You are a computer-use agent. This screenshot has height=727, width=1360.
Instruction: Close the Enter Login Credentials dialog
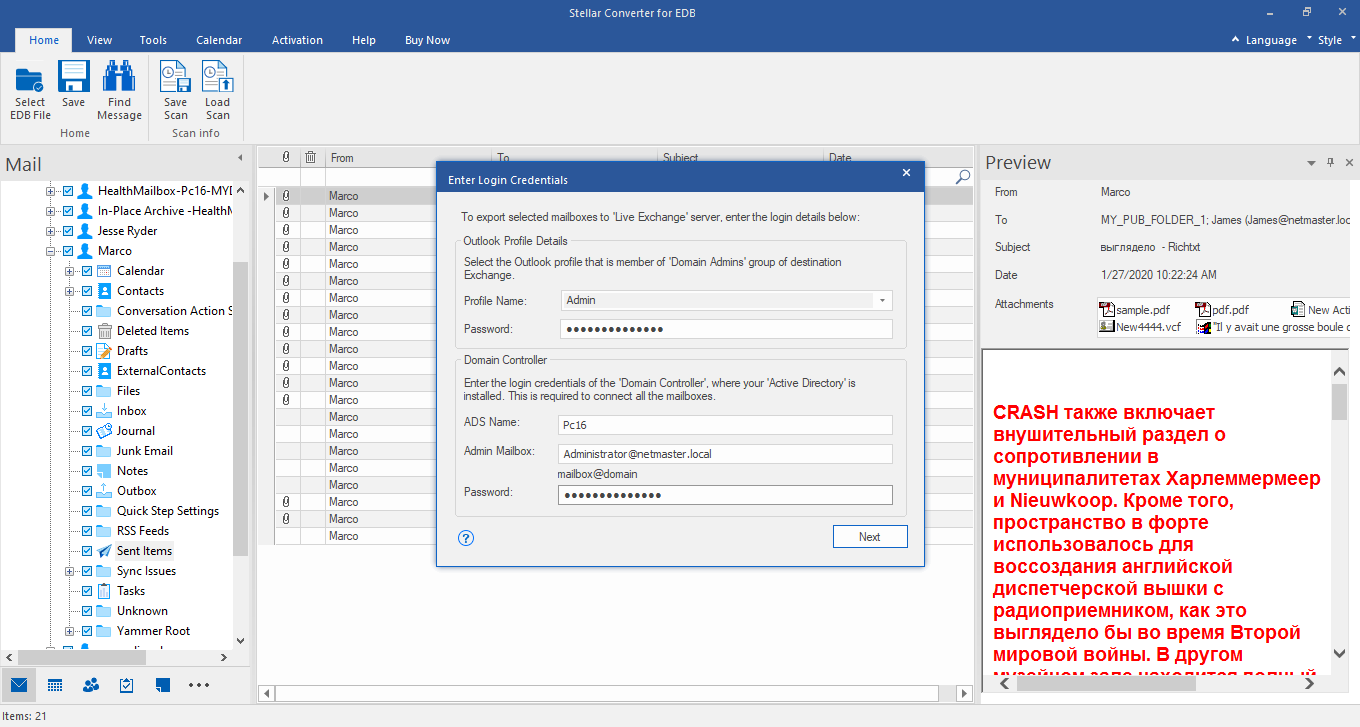tap(906, 173)
